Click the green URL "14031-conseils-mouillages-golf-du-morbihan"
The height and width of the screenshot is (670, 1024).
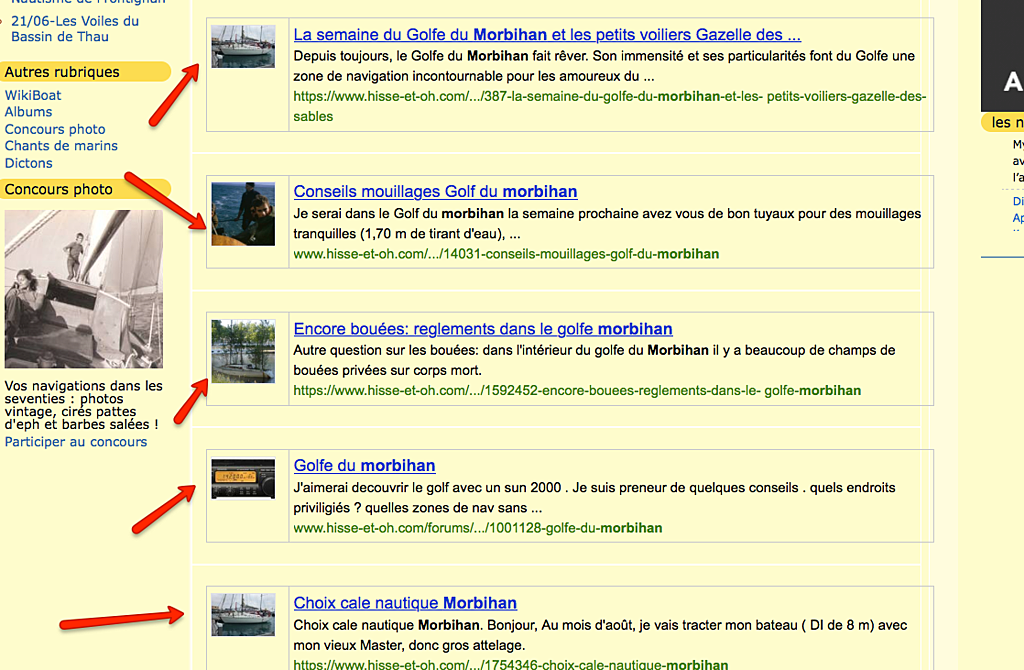coord(506,254)
